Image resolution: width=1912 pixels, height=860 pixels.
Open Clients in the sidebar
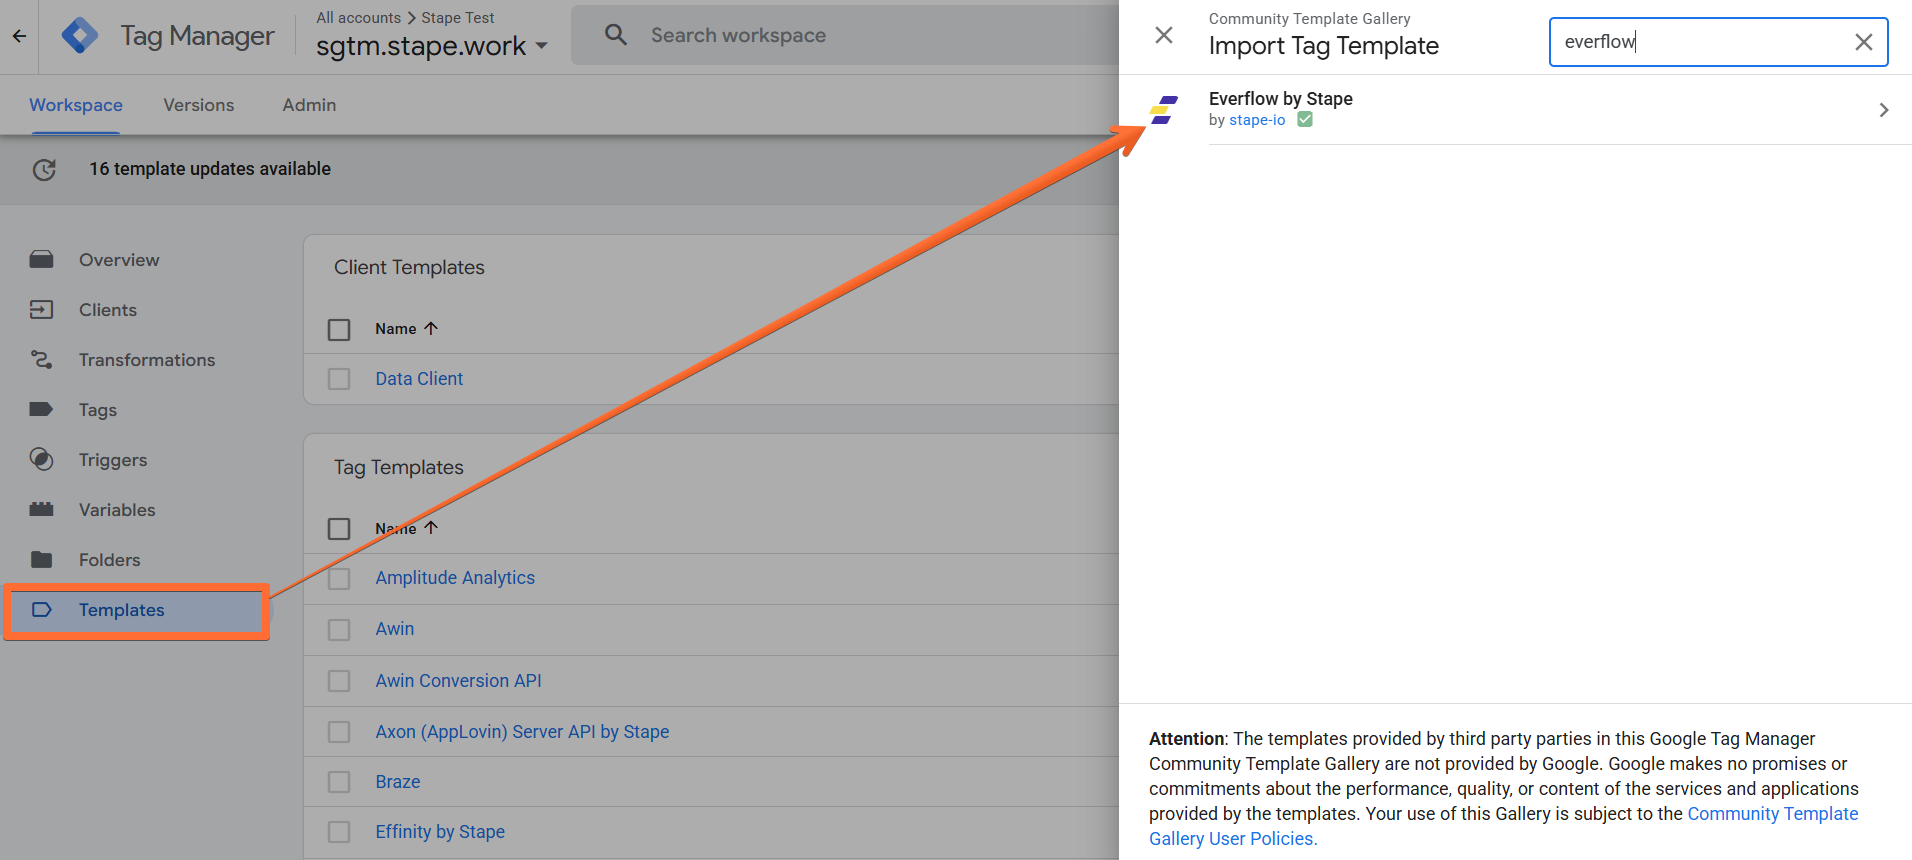(108, 310)
